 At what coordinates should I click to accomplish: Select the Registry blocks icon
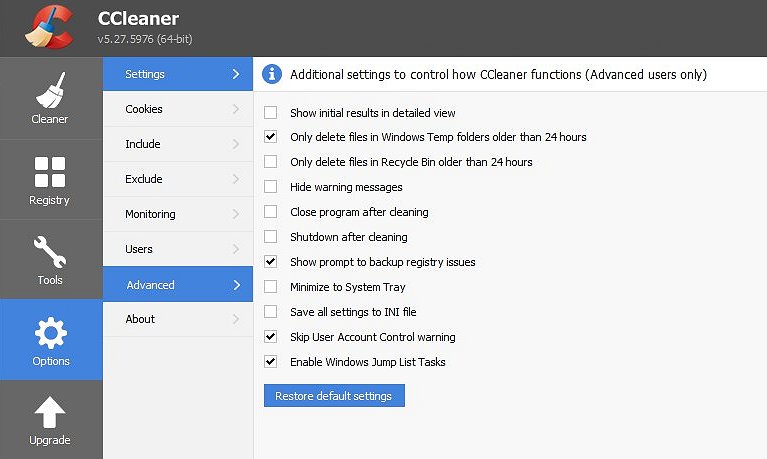tap(50, 172)
